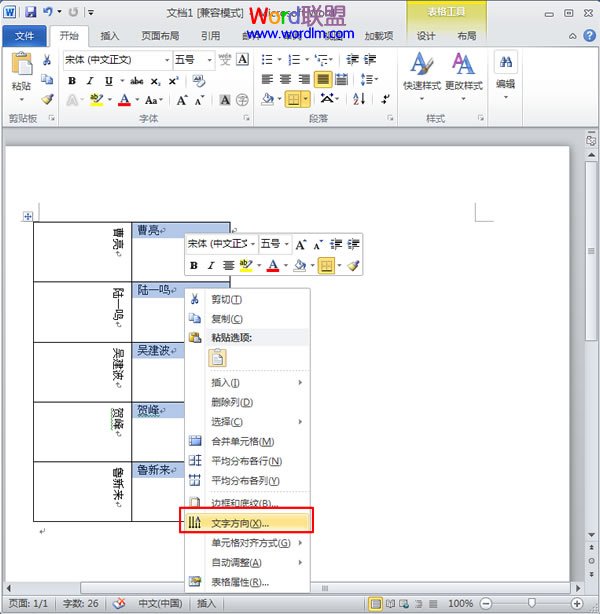Viewport: 600px width, 614px height.
Task: Toggle justify alignment in ribbon
Action: click(x=323, y=79)
